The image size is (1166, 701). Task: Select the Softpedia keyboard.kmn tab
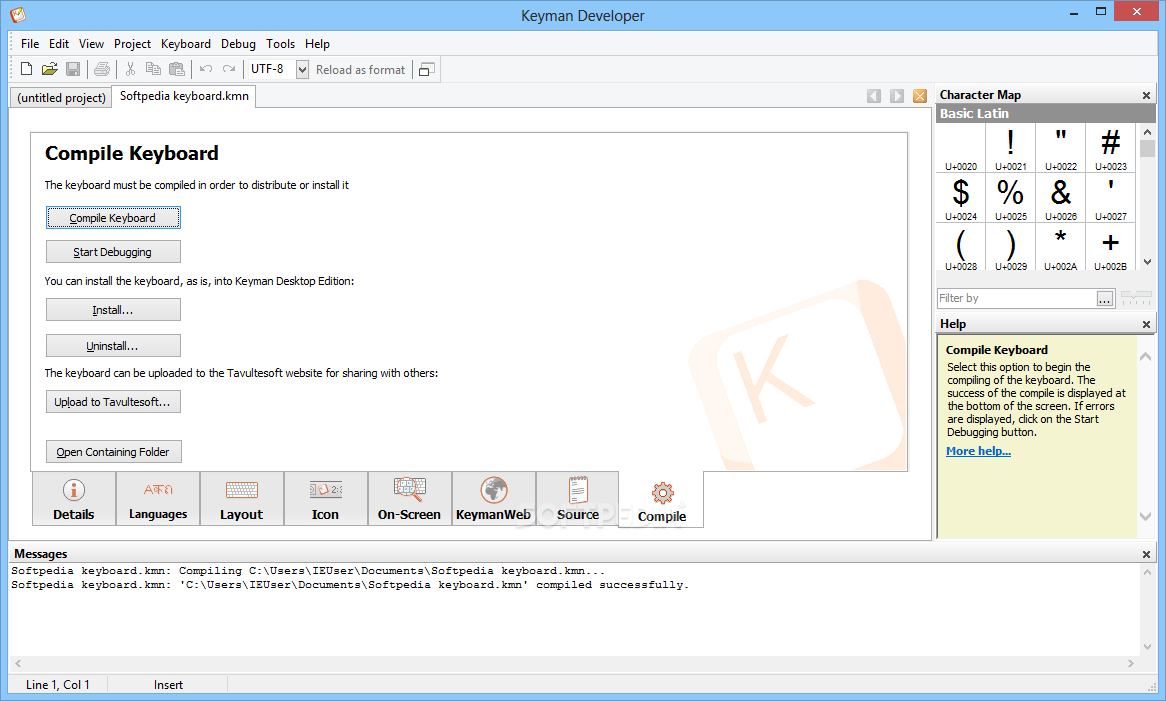[x=184, y=96]
